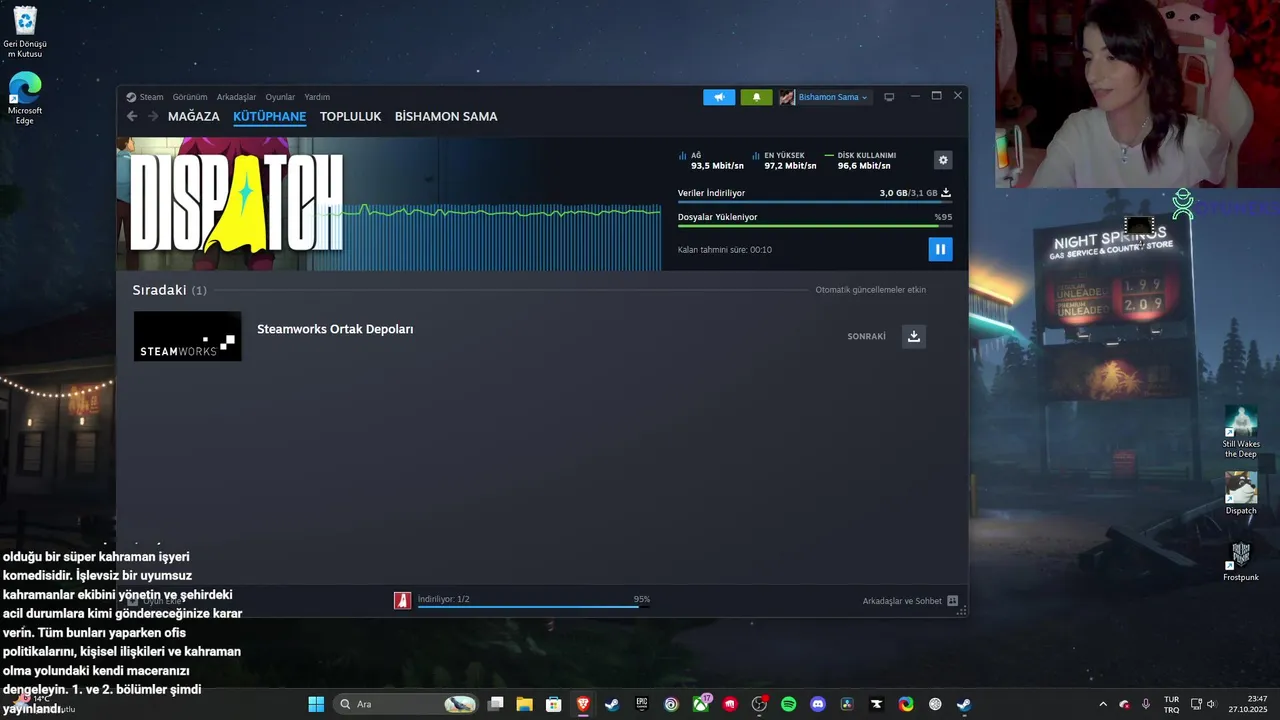Open Xbox app from taskbar
Viewport: 1280px width, 720px height.
[701, 704]
